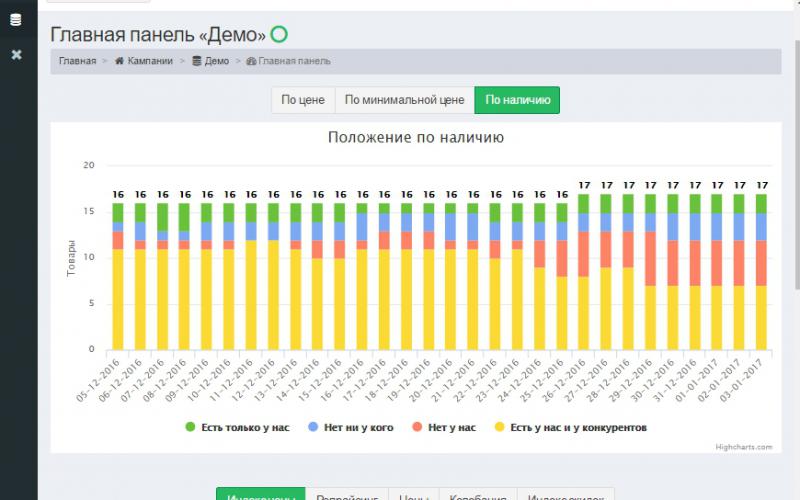Click the database icon in the left sidebar
Viewport: 800px width, 500px height.
(15, 20)
